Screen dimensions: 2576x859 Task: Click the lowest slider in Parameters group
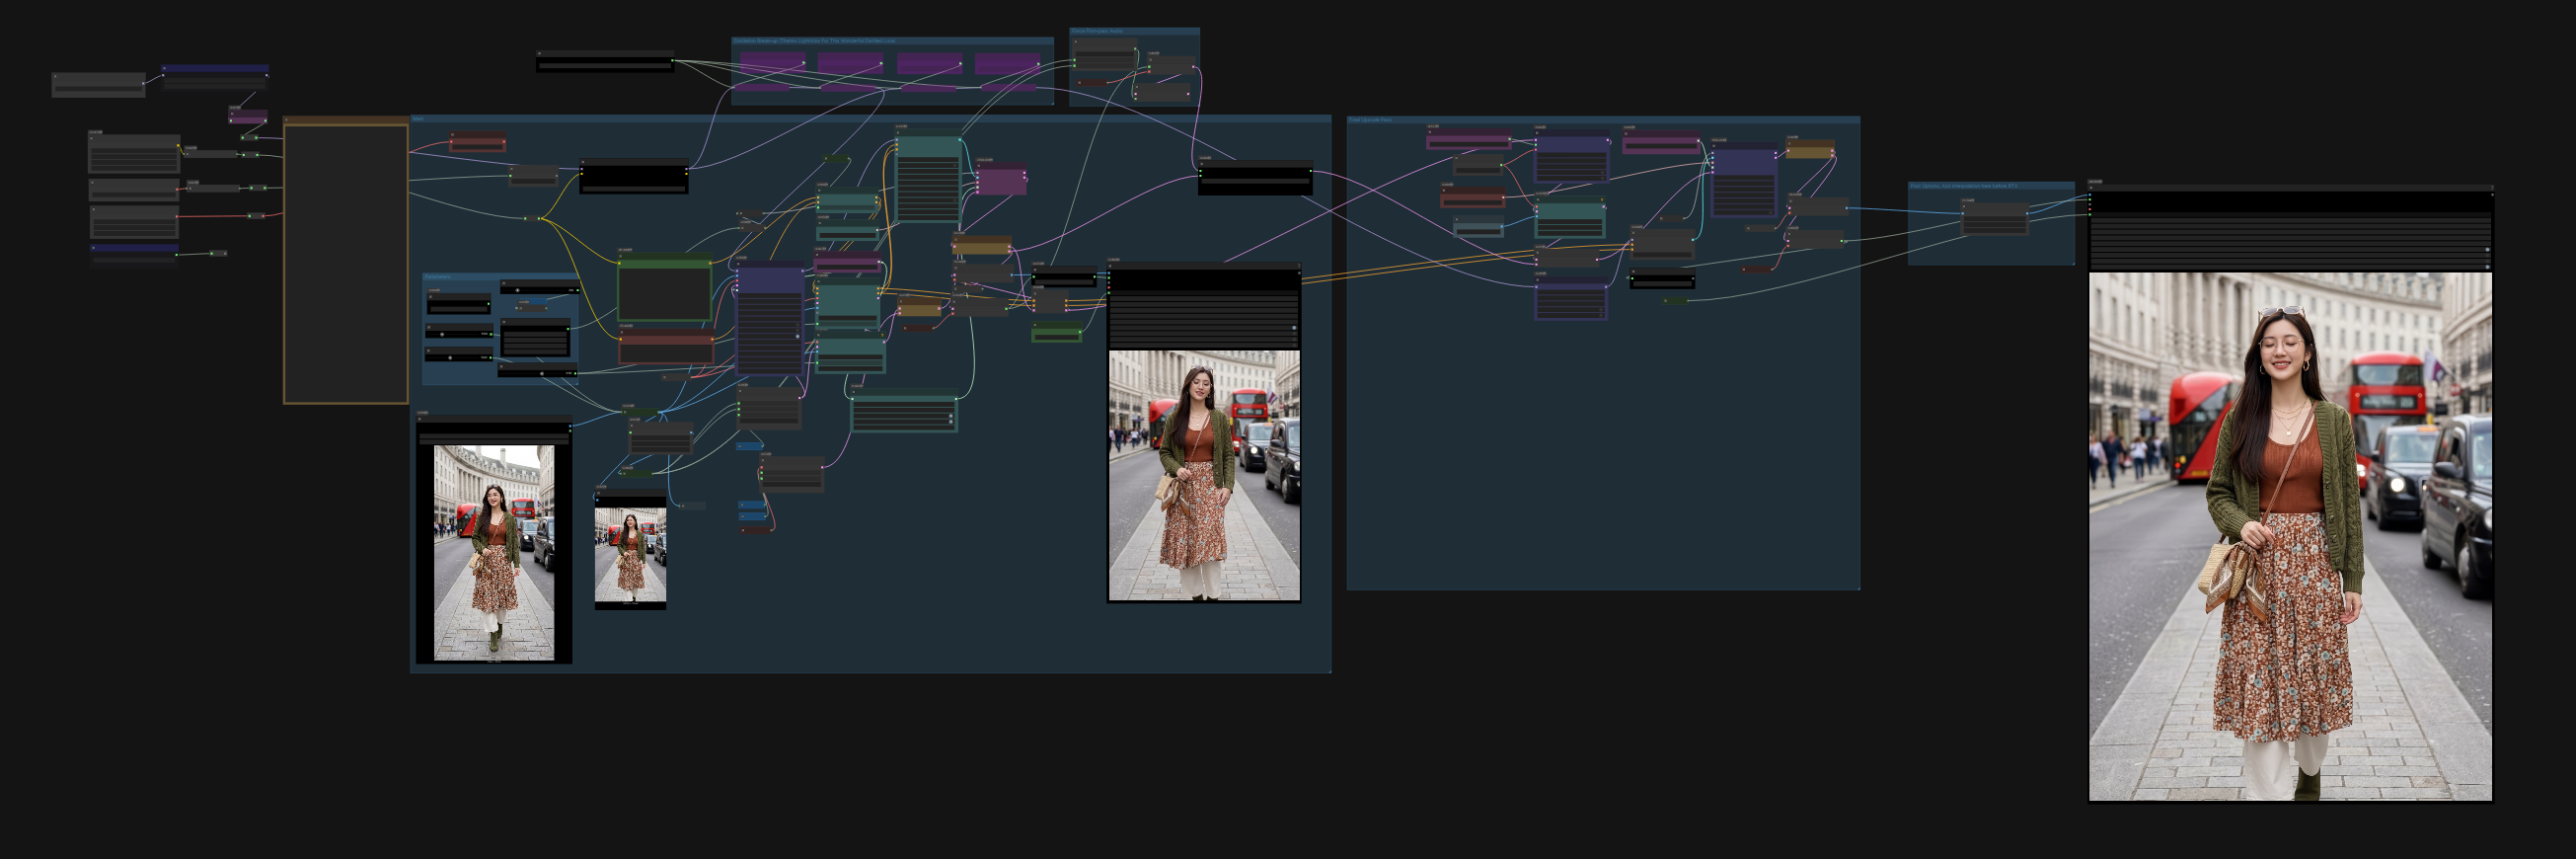click(x=537, y=372)
